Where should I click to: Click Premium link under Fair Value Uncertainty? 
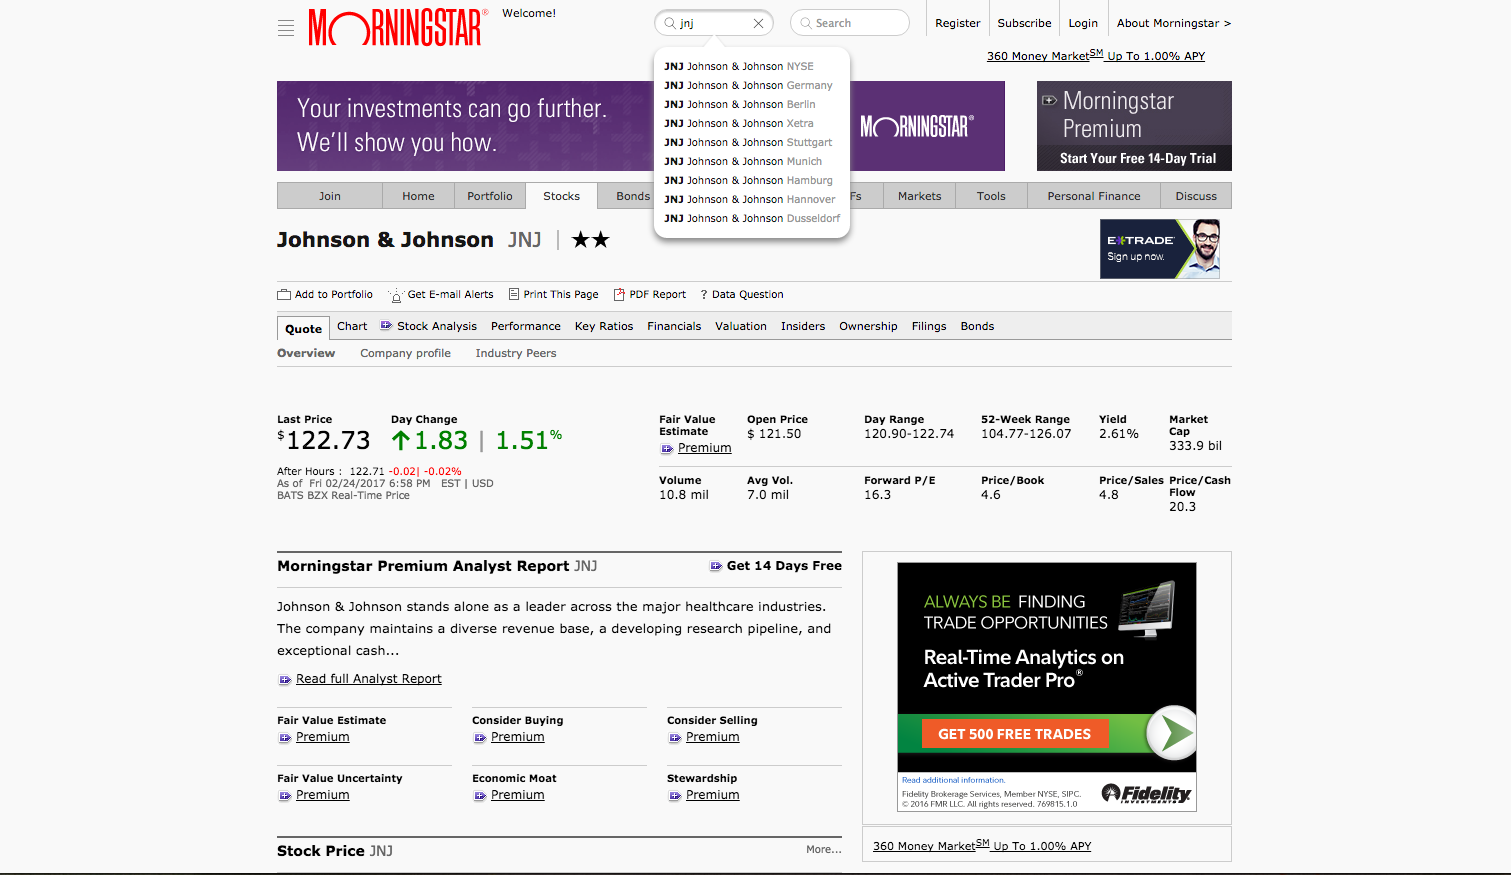coord(323,795)
